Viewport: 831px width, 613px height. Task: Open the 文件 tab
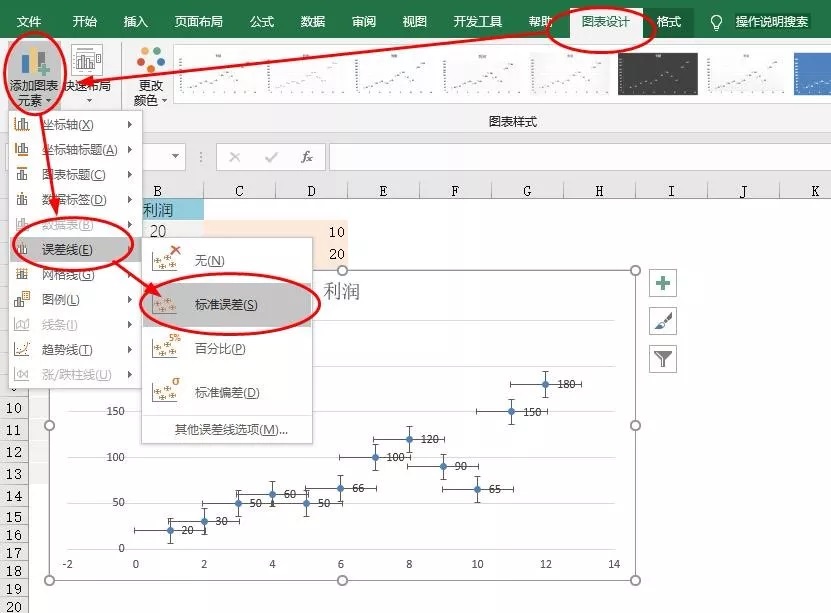tap(29, 22)
